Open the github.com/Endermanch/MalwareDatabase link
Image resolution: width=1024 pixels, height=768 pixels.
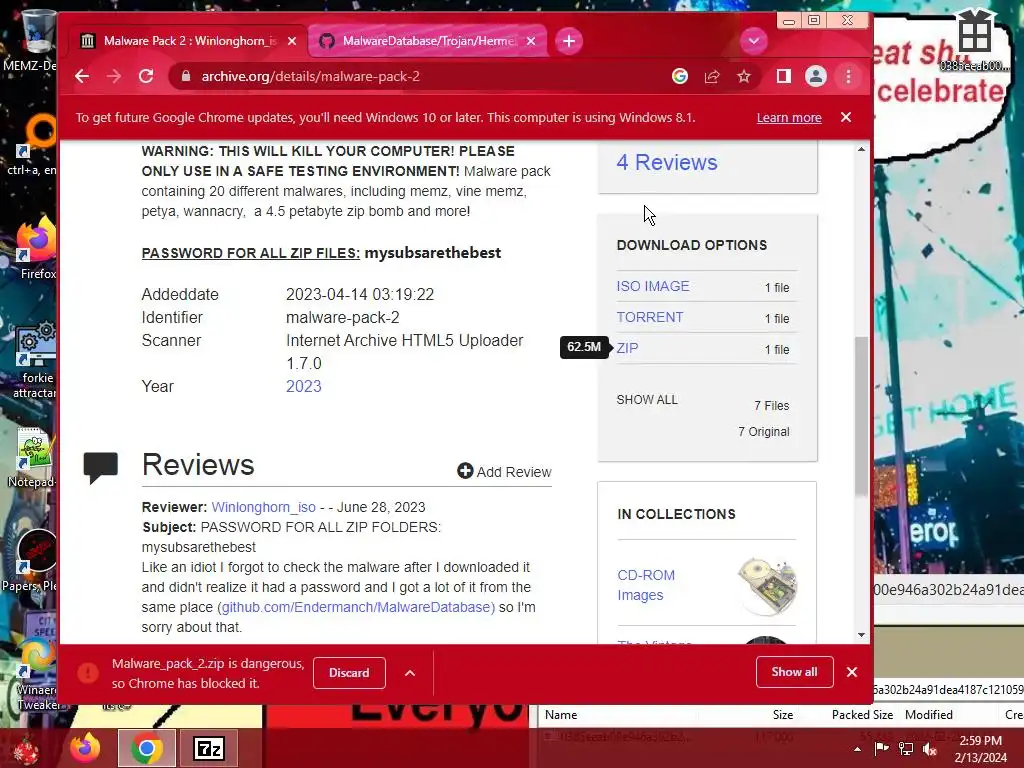[358, 607]
